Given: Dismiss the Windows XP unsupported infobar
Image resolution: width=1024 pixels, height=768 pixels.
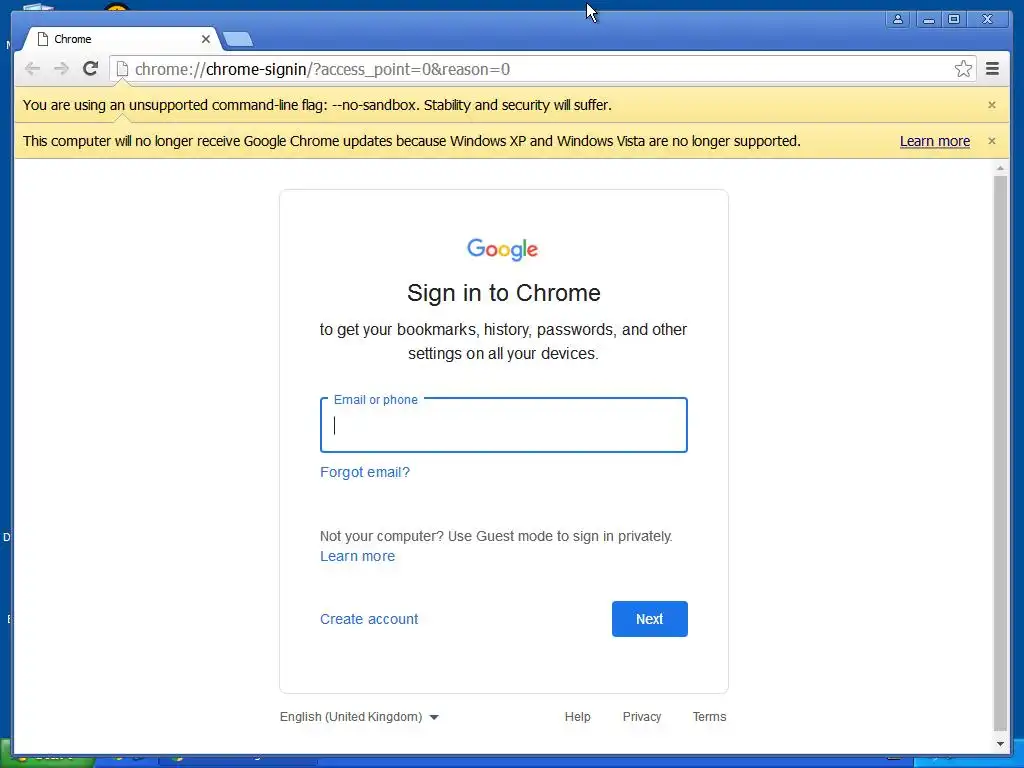Looking at the screenshot, I should click(x=991, y=140).
